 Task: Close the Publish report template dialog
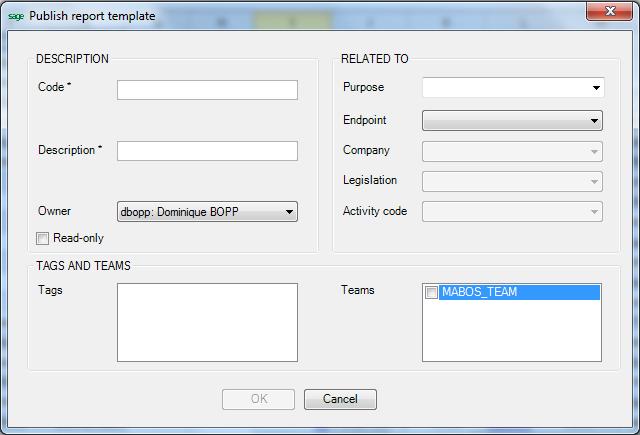[609, 13]
